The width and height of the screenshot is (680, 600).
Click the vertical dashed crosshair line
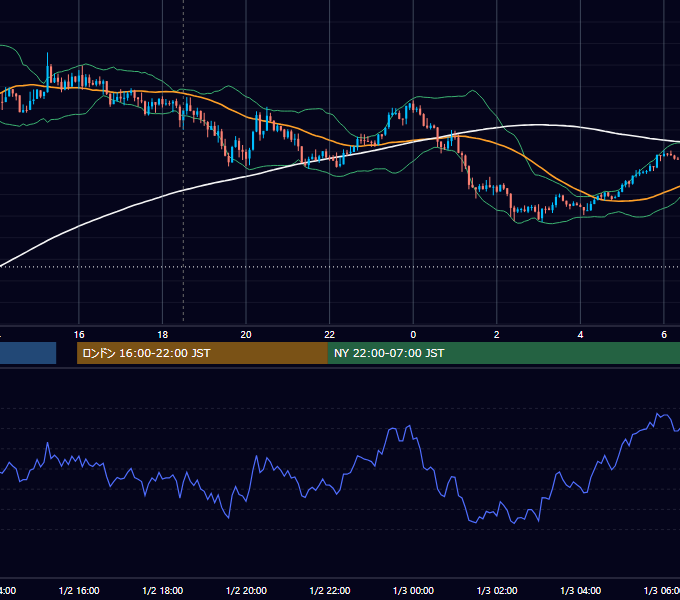183,162
